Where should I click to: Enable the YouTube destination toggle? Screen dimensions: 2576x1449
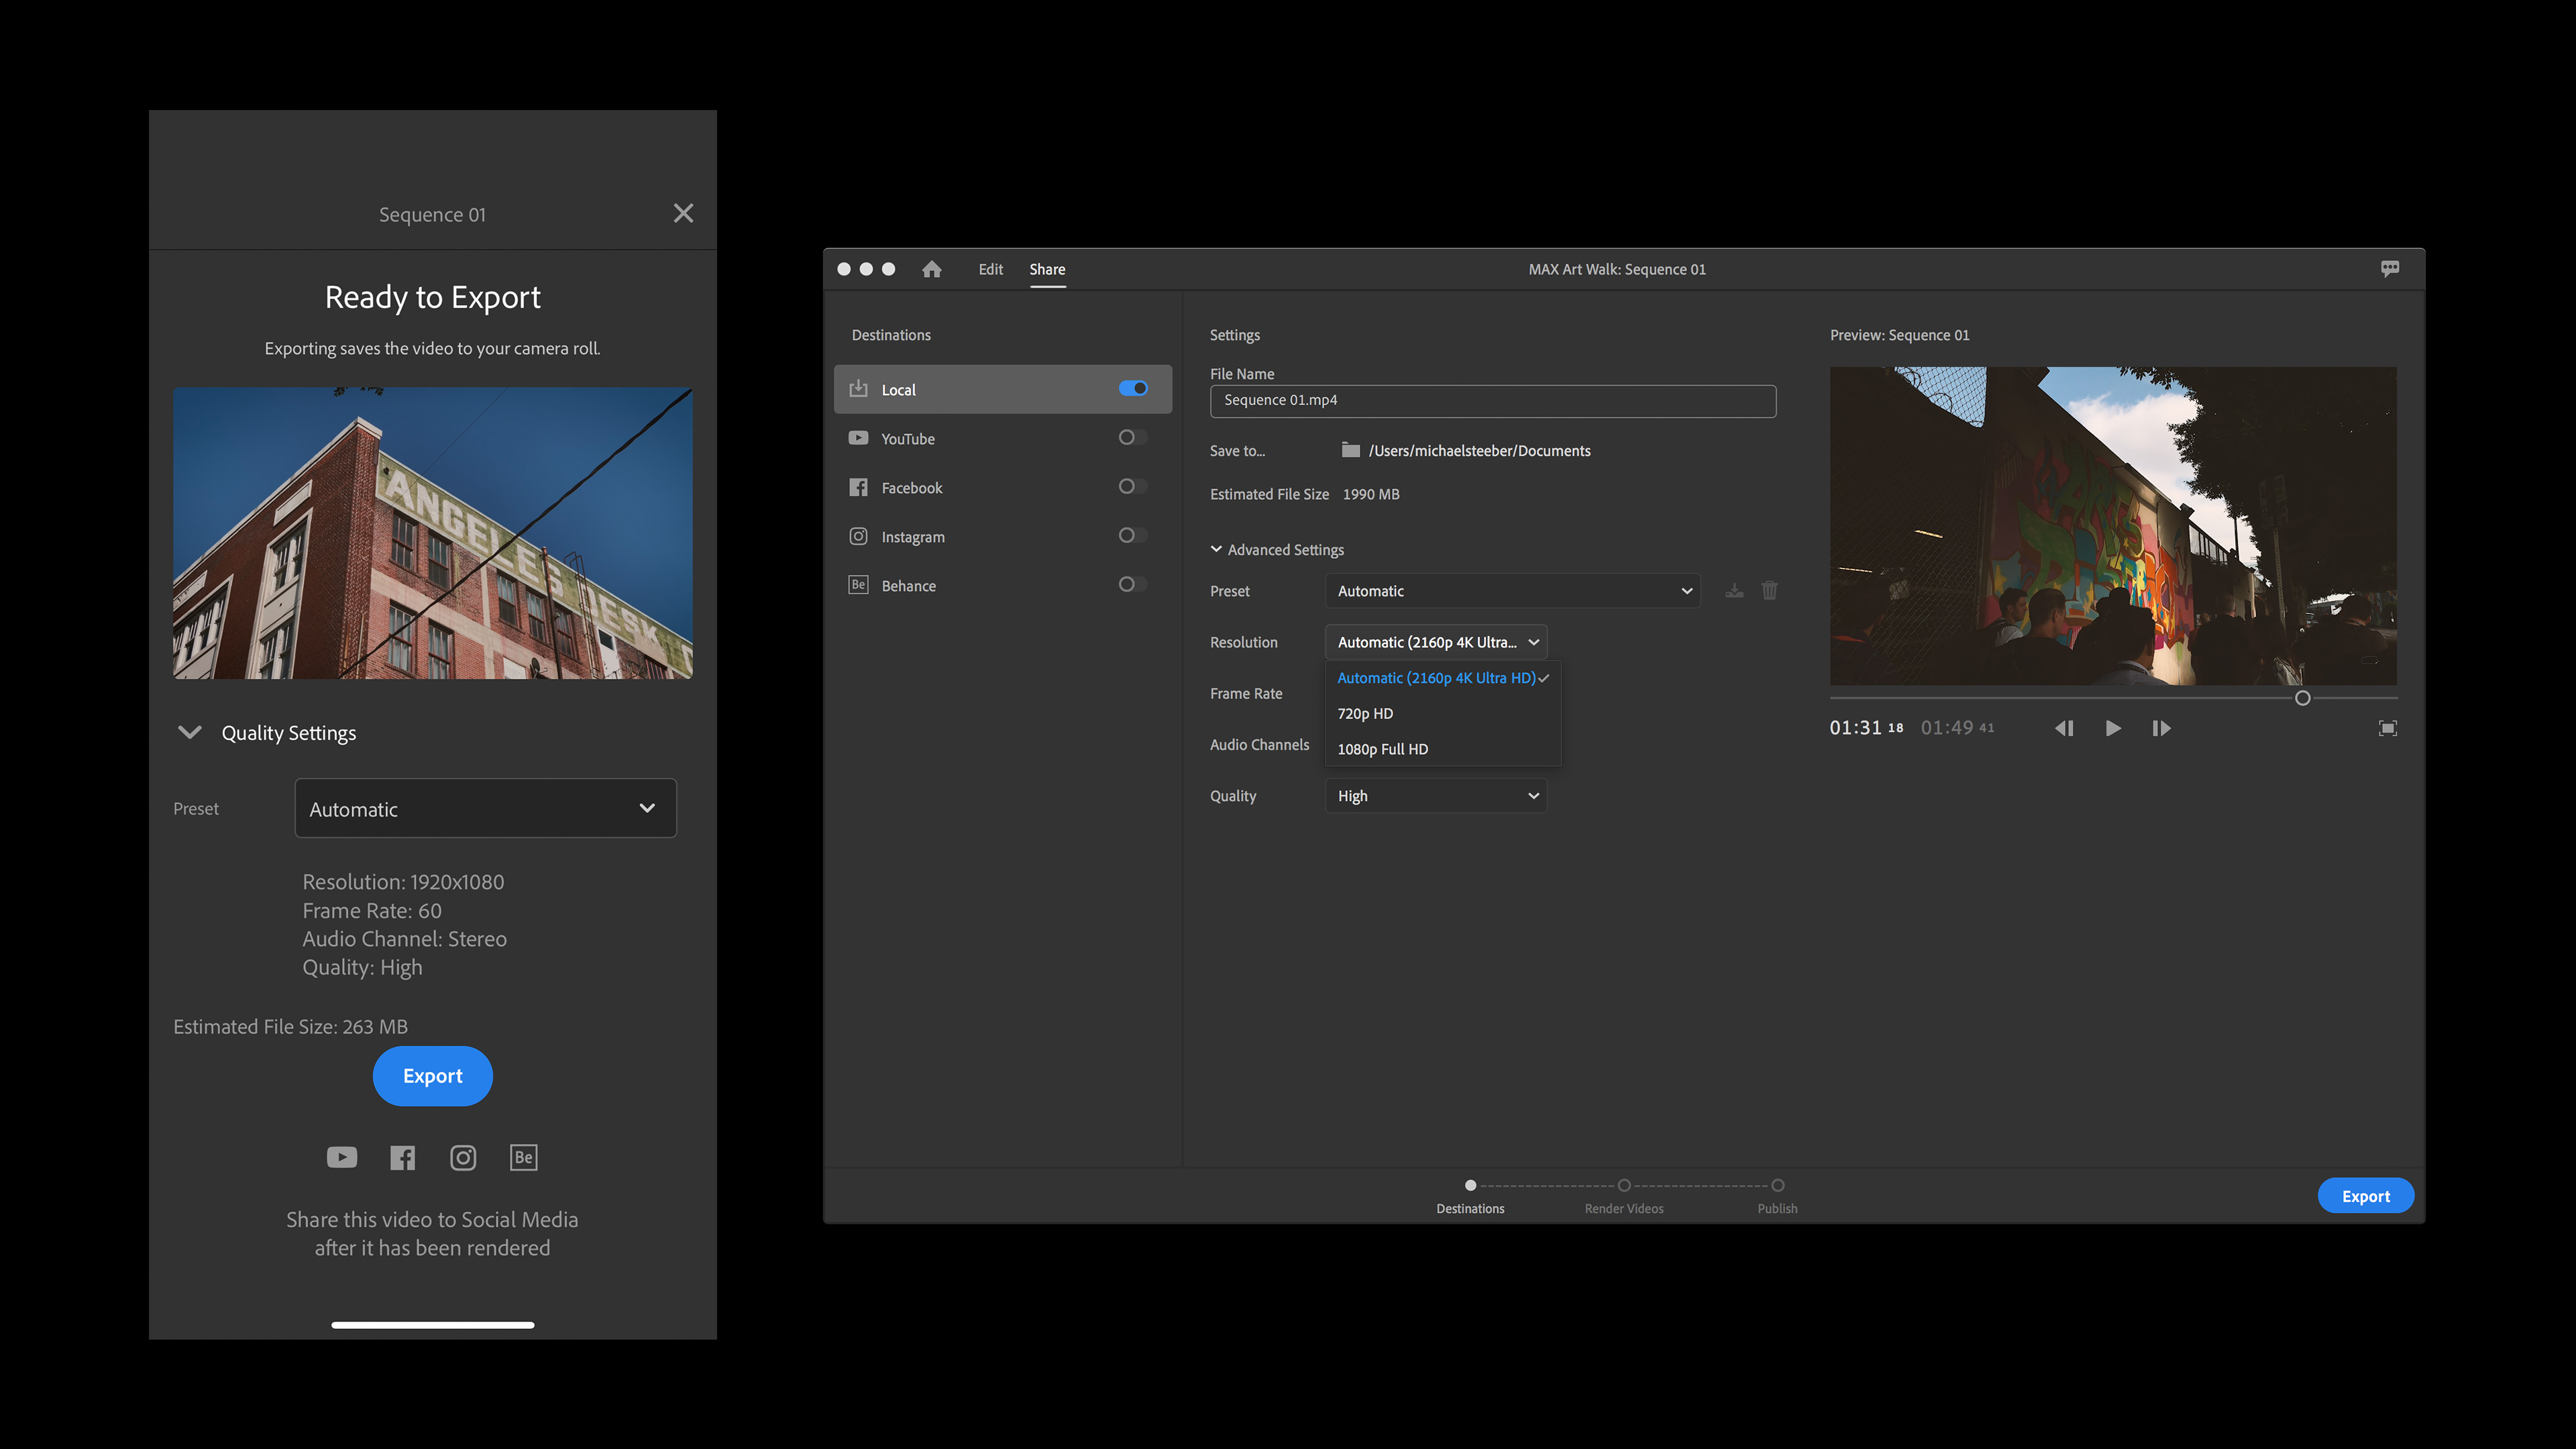pyautogui.click(x=1131, y=437)
